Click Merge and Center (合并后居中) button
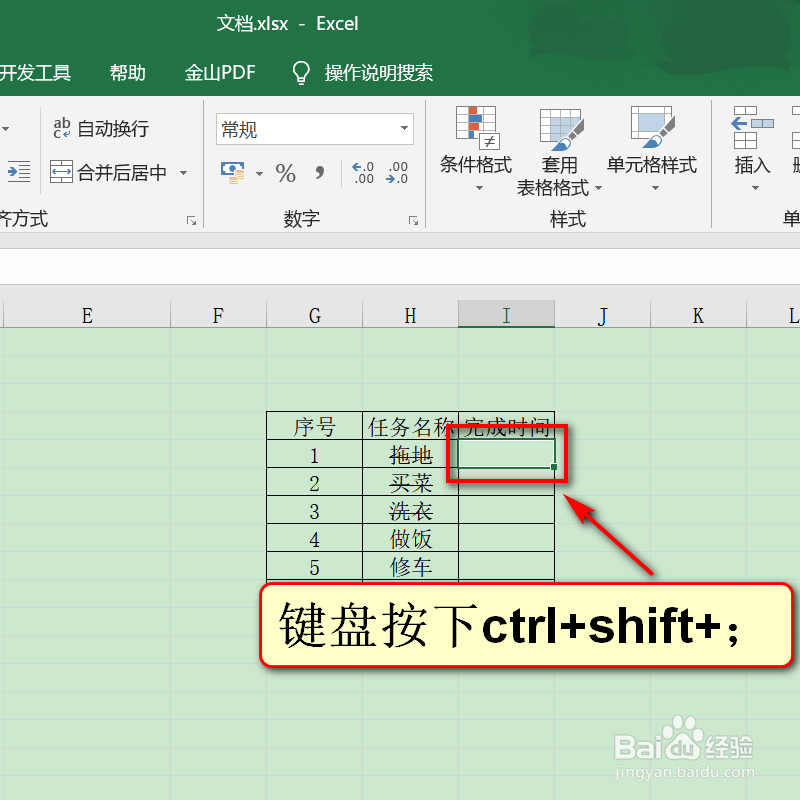Viewport: 800px width, 800px height. (108, 172)
